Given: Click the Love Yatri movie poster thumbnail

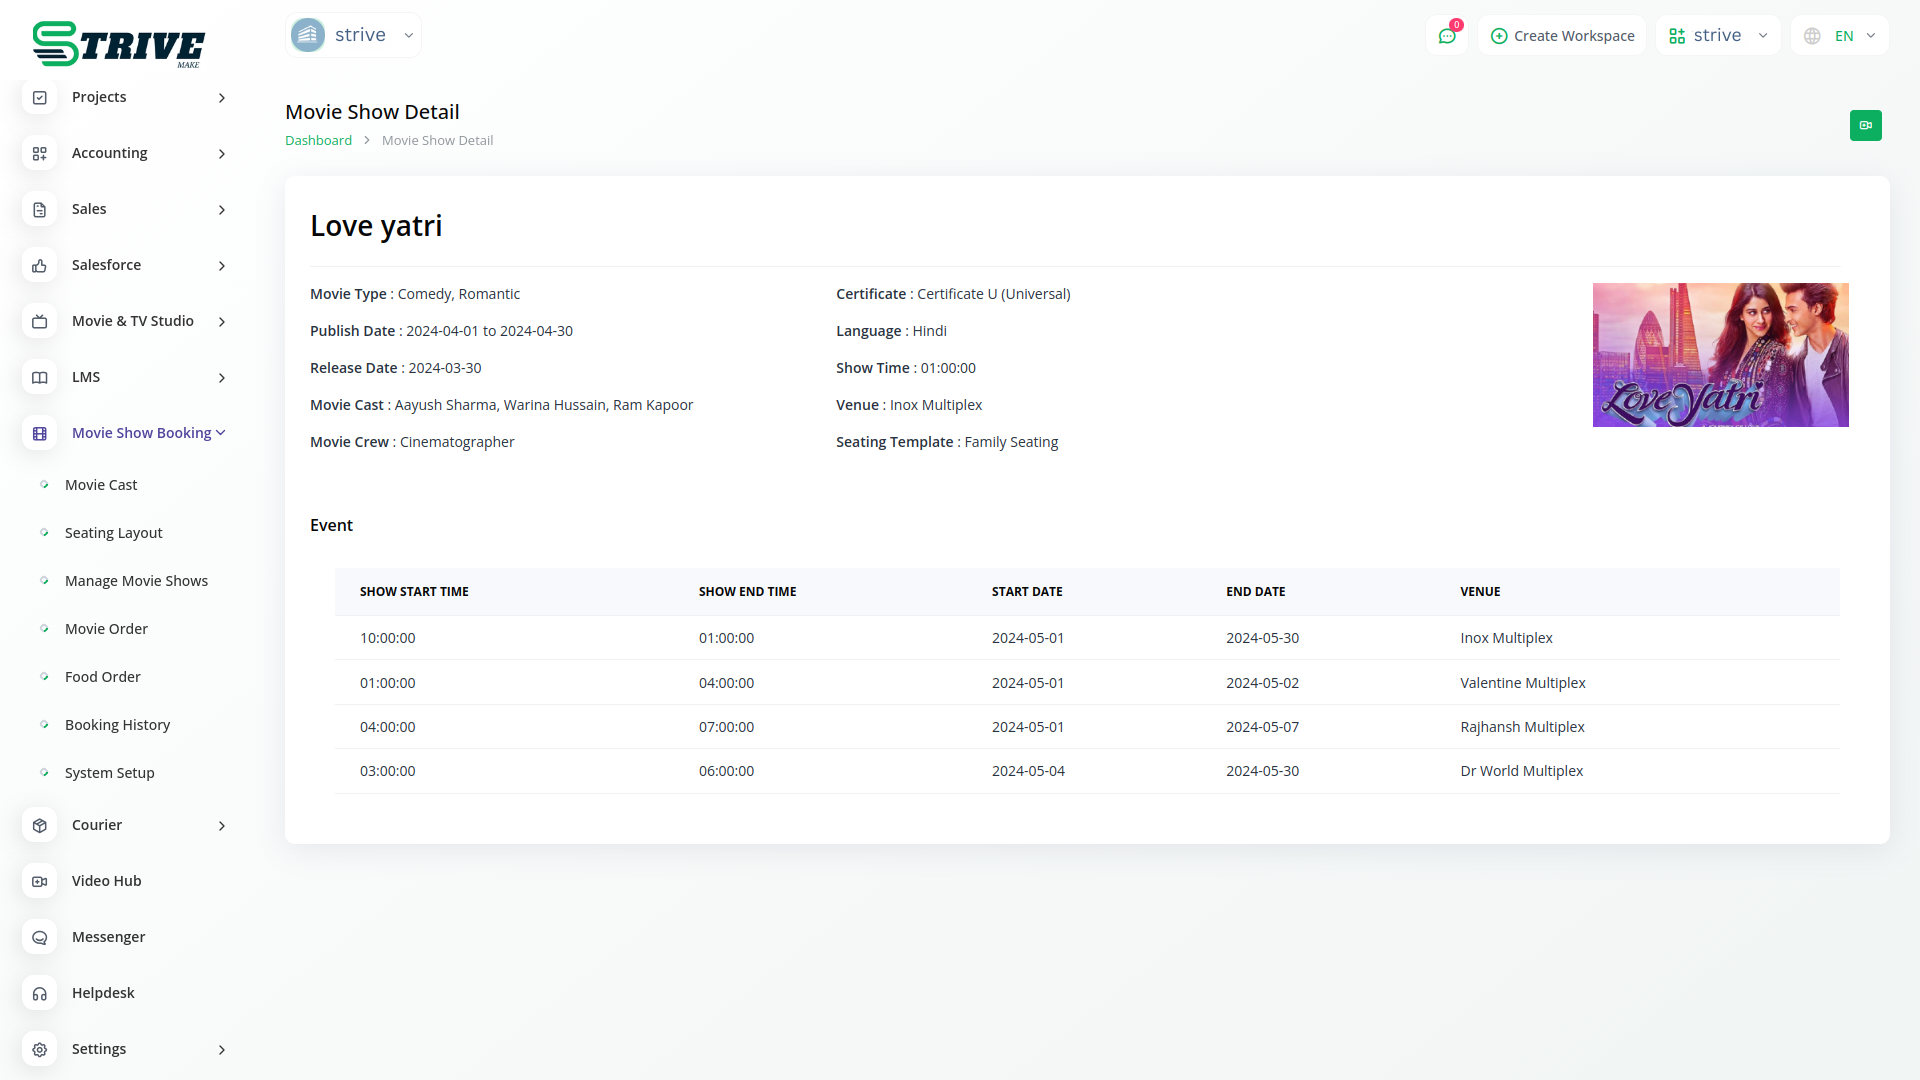Looking at the screenshot, I should click(x=1720, y=355).
